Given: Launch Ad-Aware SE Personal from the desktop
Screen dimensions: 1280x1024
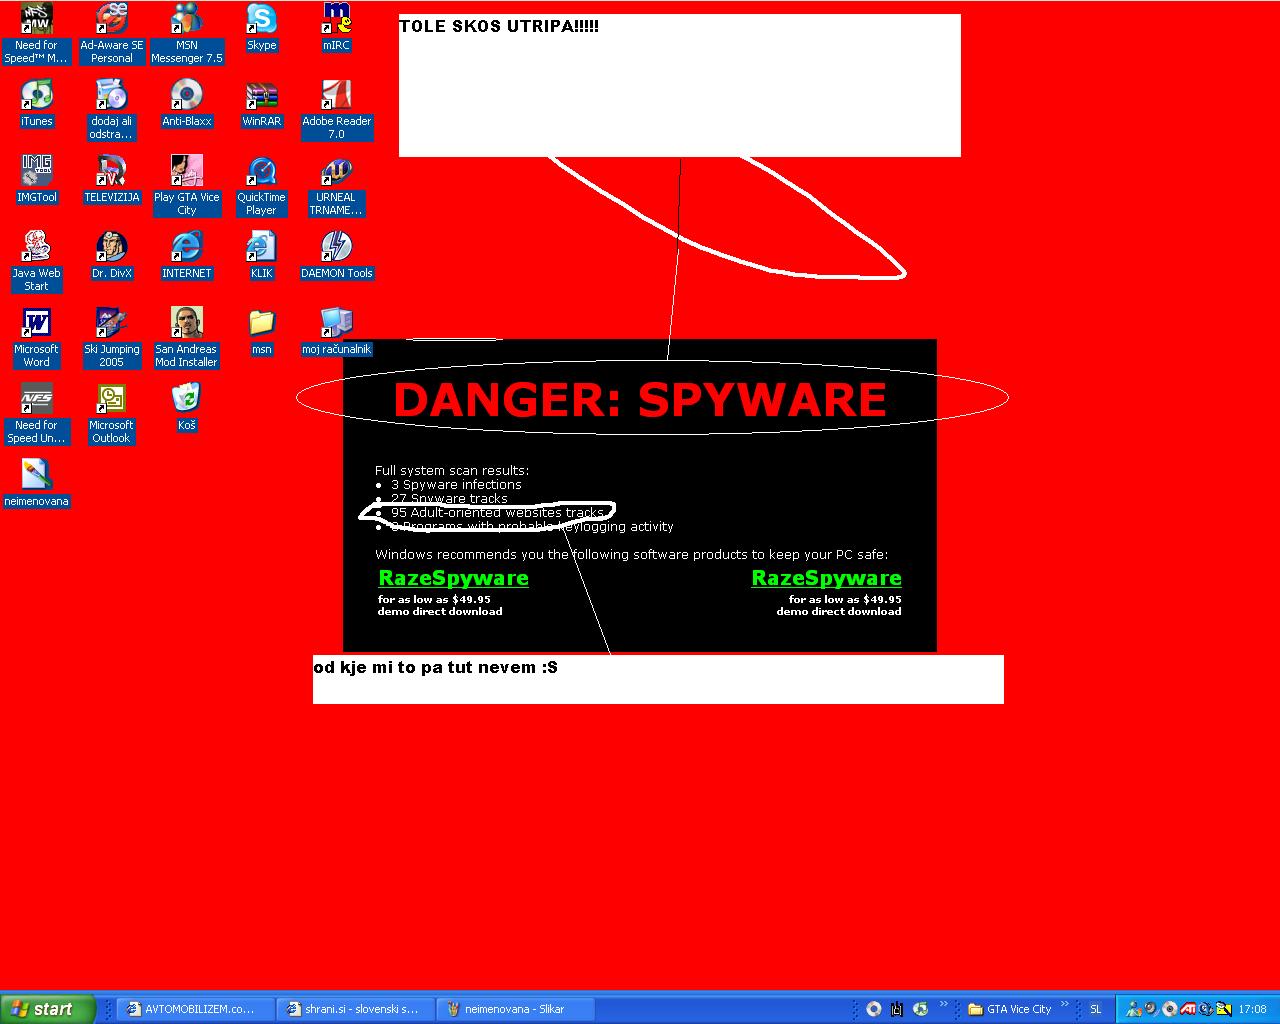Looking at the screenshot, I should point(111,33).
